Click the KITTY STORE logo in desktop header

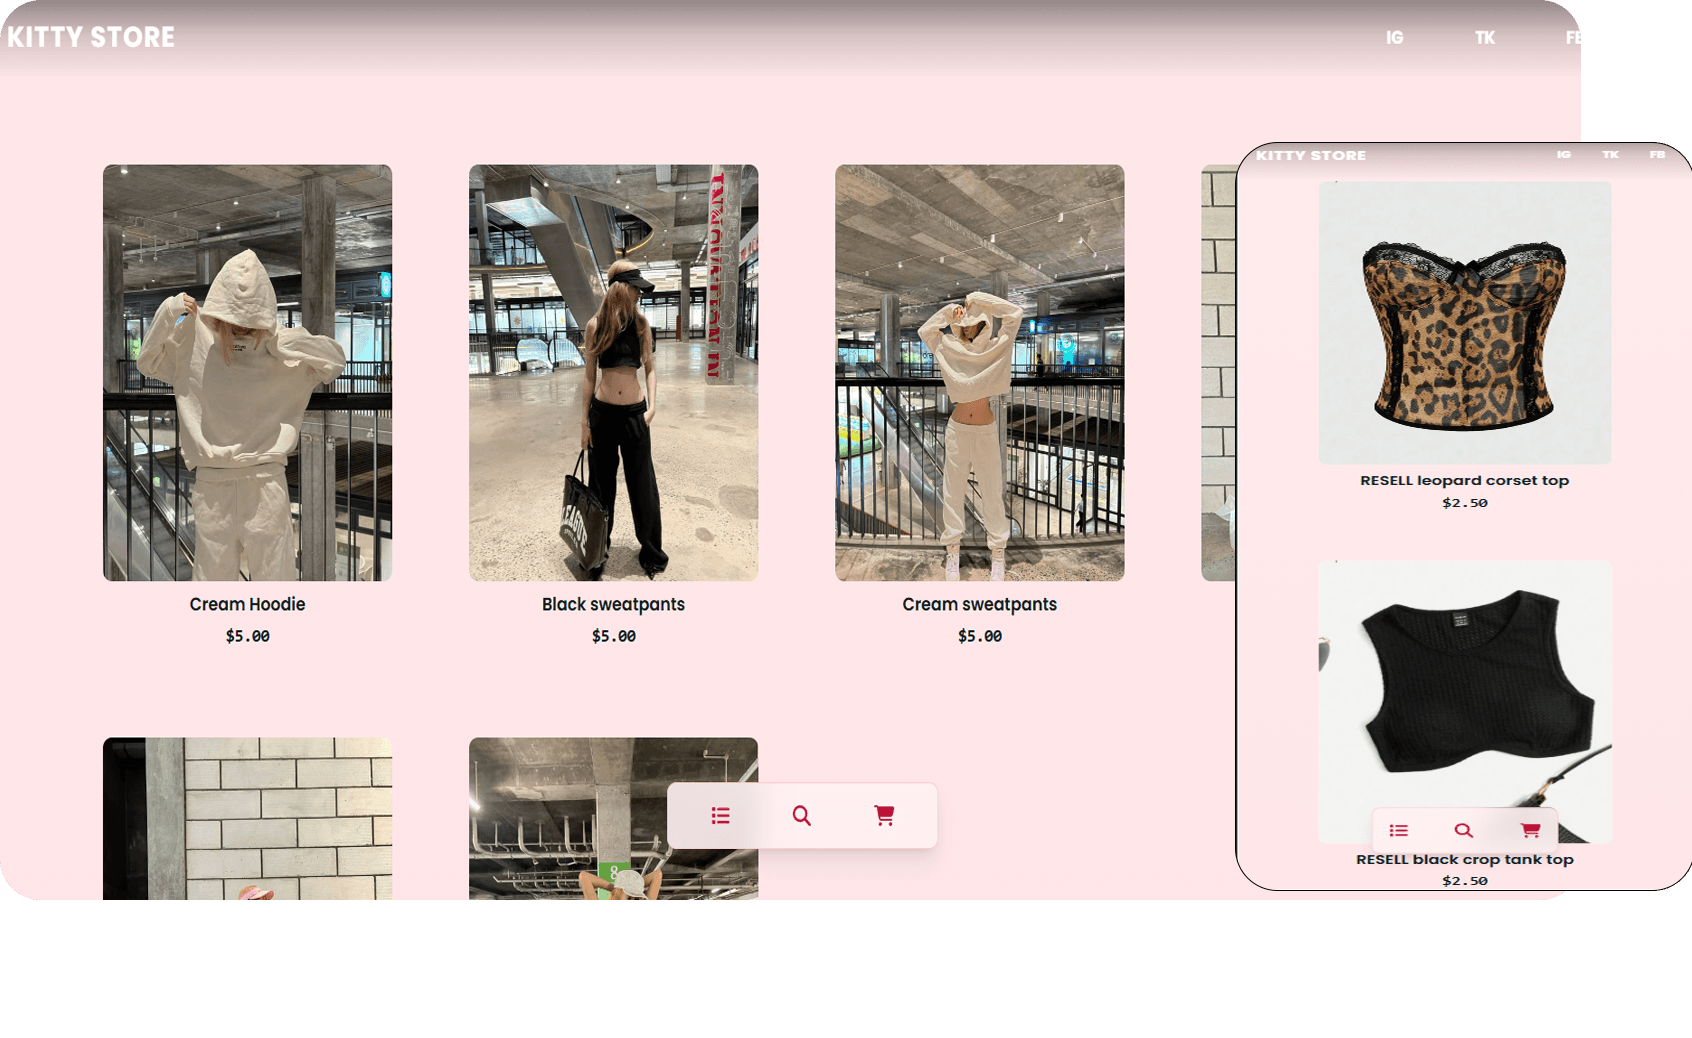coord(91,38)
